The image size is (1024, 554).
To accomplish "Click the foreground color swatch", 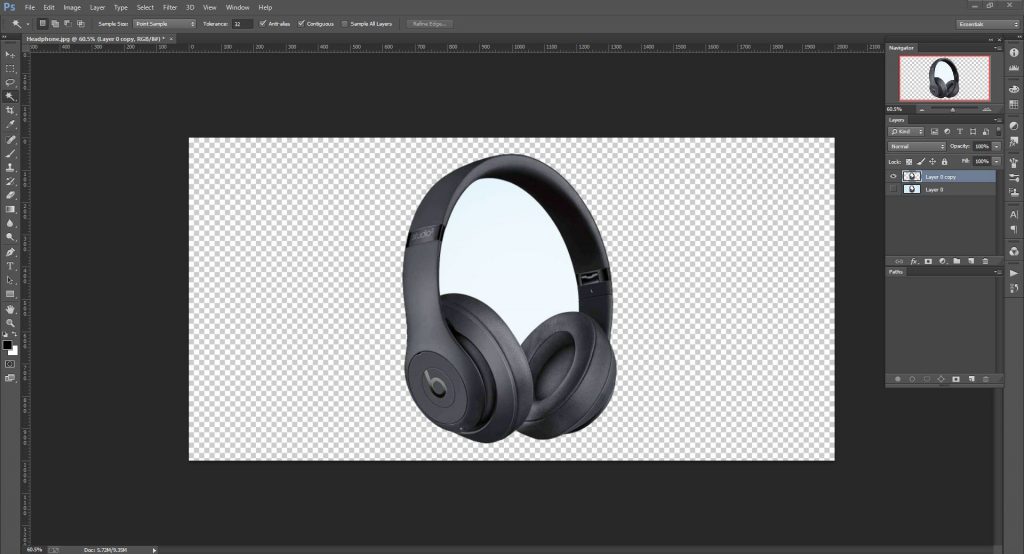I will pyautogui.click(x=7, y=344).
